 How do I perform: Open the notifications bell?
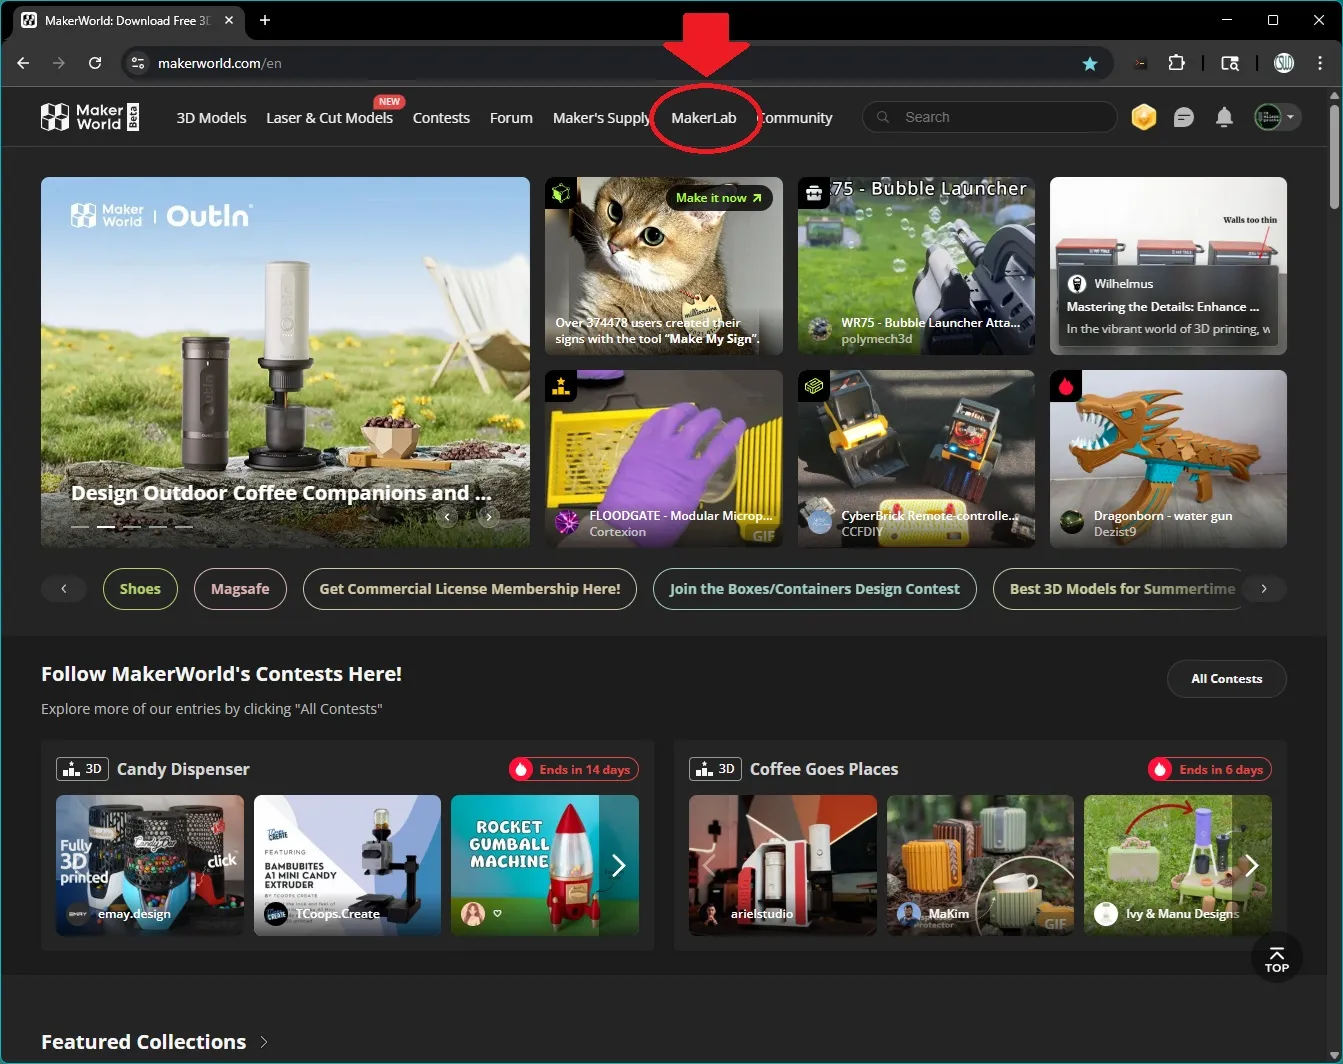click(1224, 117)
